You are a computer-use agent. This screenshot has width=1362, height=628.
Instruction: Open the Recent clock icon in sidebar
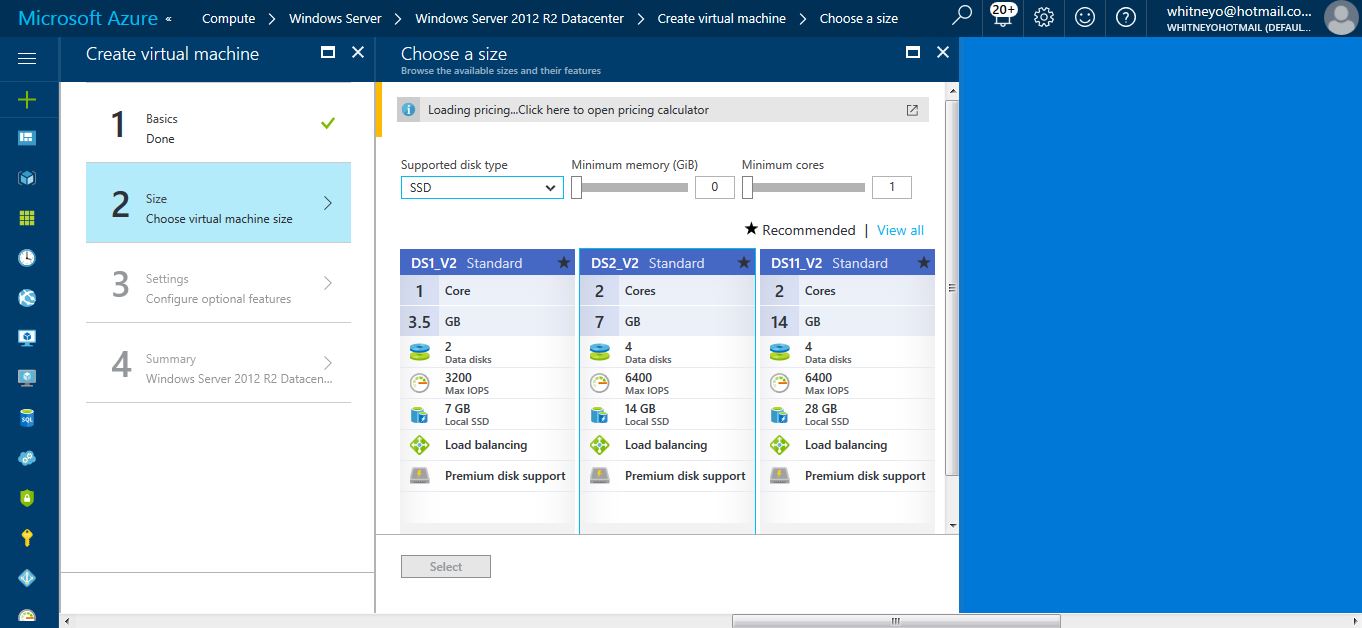point(27,258)
